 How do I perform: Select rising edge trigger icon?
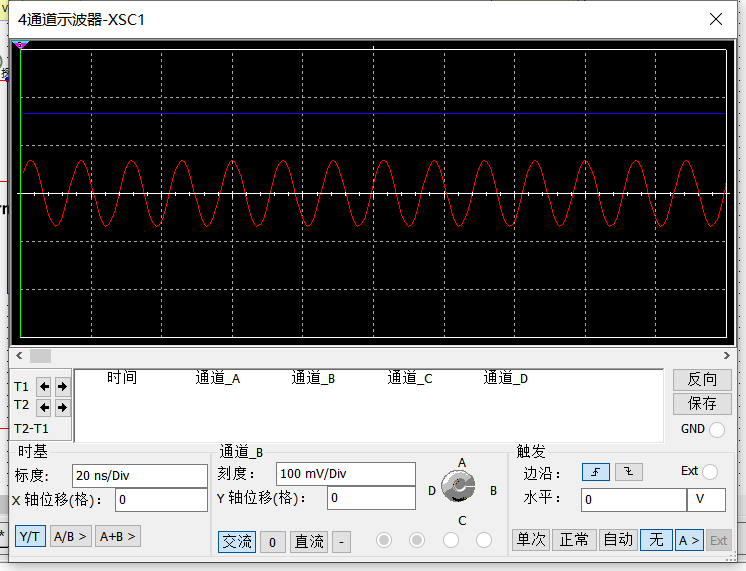[x=596, y=472]
